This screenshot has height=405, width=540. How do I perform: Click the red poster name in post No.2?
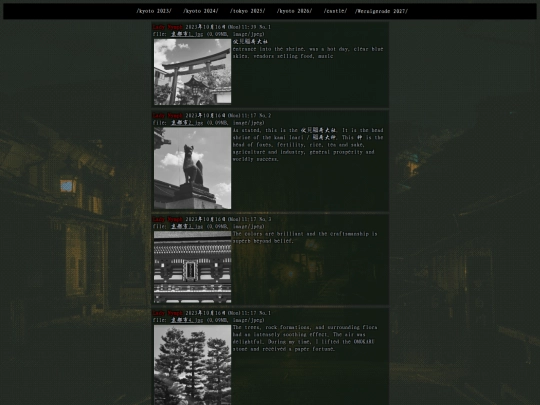(168, 115)
